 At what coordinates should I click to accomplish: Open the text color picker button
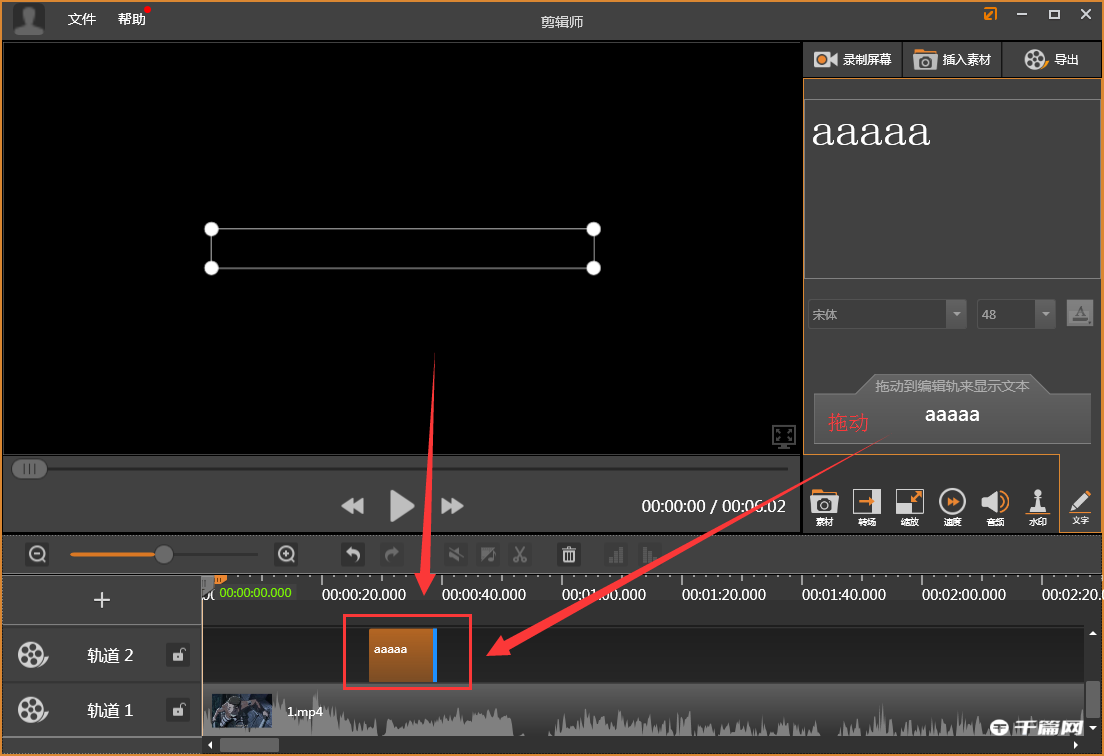(x=1079, y=314)
